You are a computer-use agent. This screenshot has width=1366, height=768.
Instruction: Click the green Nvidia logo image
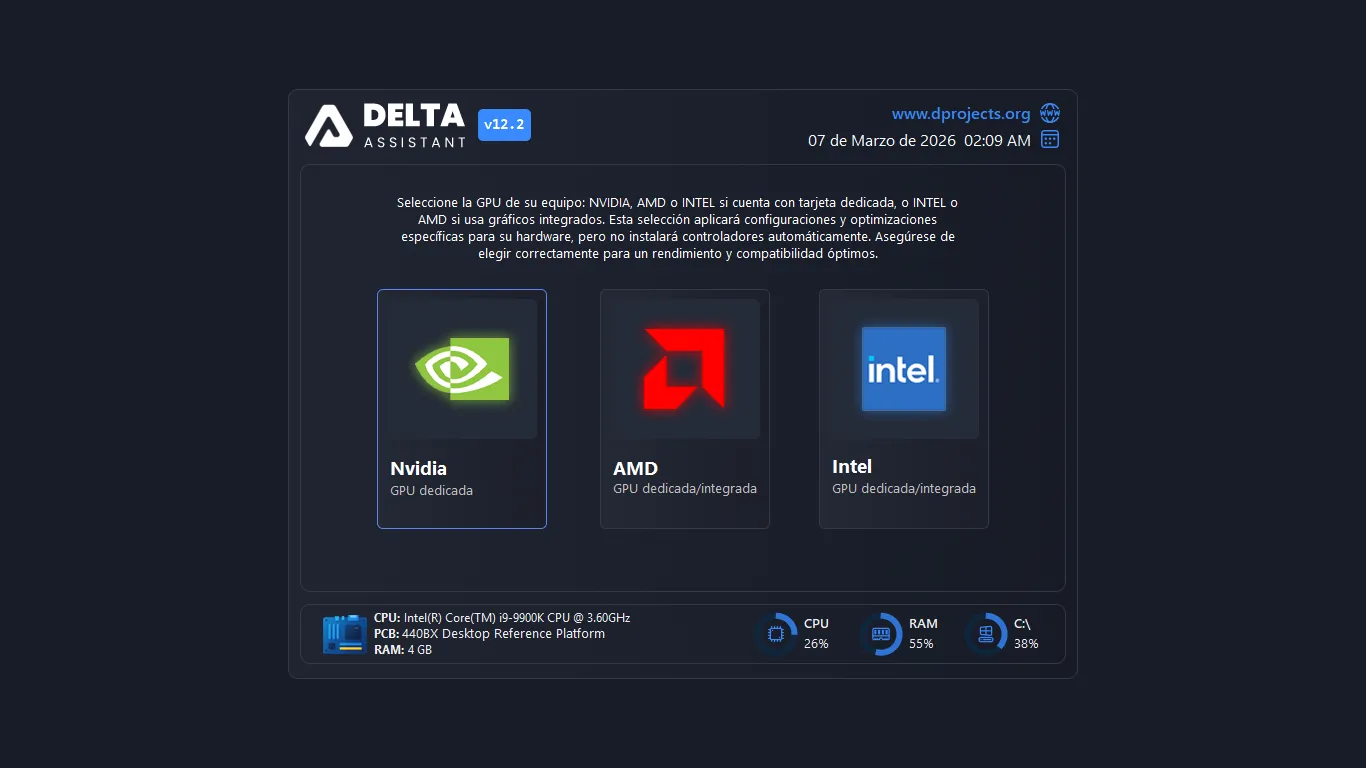tap(462, 369)
